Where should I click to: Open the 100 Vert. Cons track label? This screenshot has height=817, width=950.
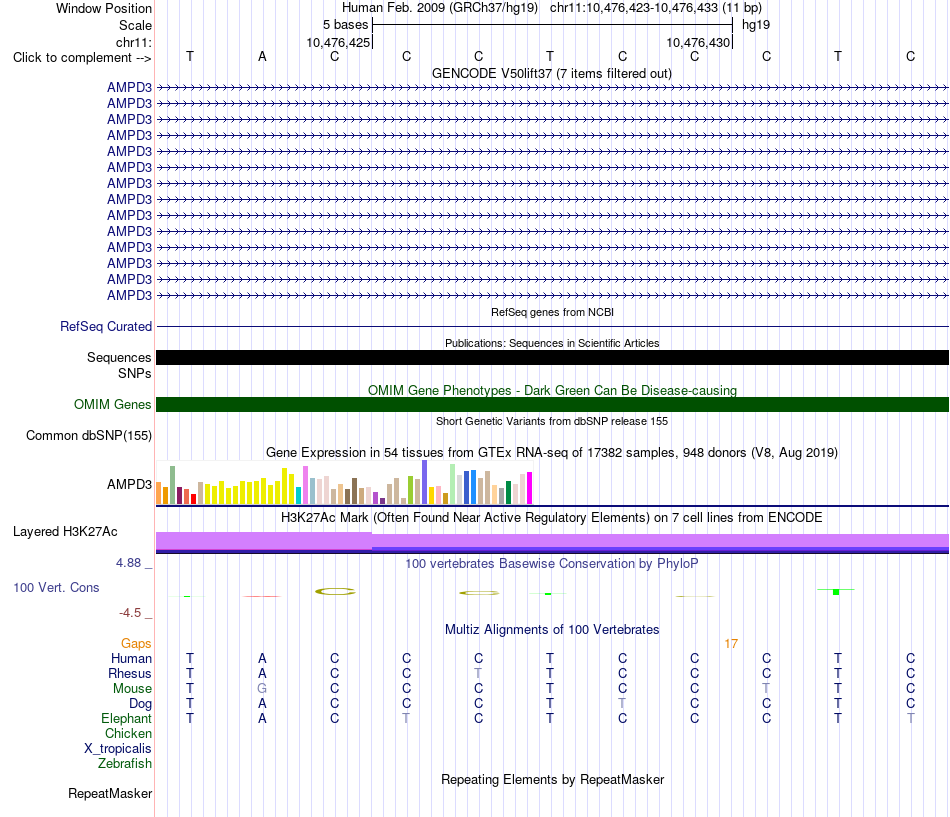click(x=56, y=587)
